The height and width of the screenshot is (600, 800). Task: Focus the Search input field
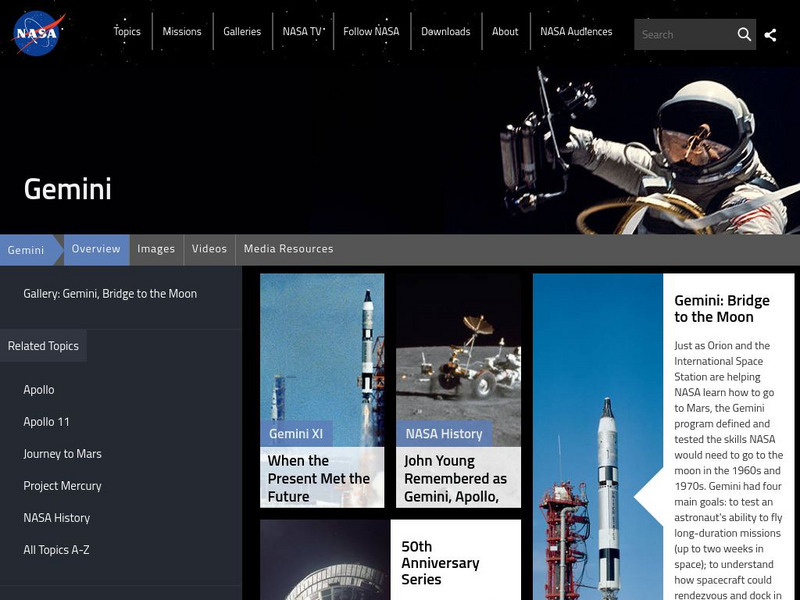[684, 35]
